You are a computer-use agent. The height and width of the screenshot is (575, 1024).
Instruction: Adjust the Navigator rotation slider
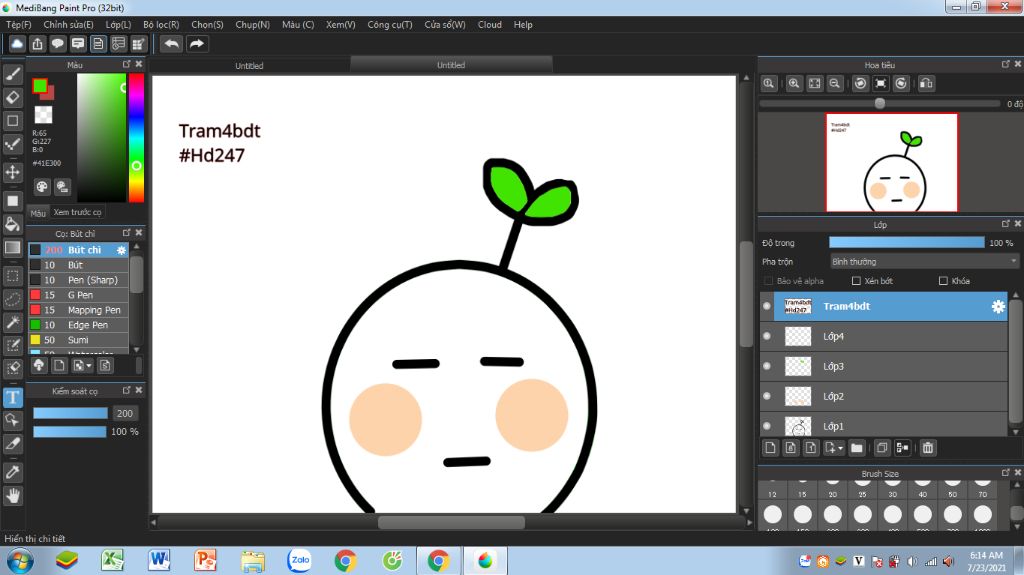880,103
